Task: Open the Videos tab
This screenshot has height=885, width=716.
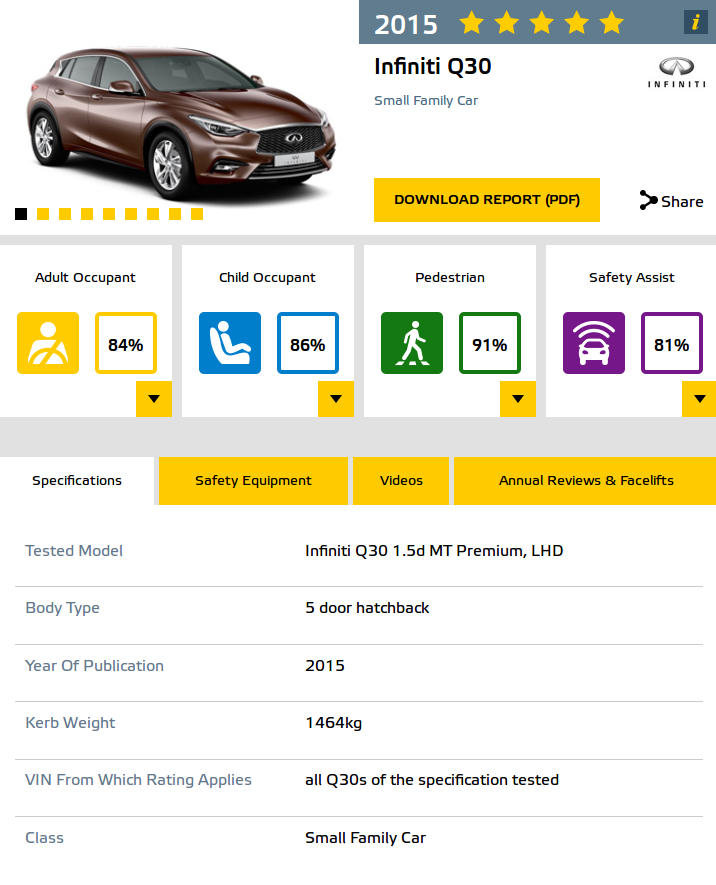Action: (x=401, y=481)
